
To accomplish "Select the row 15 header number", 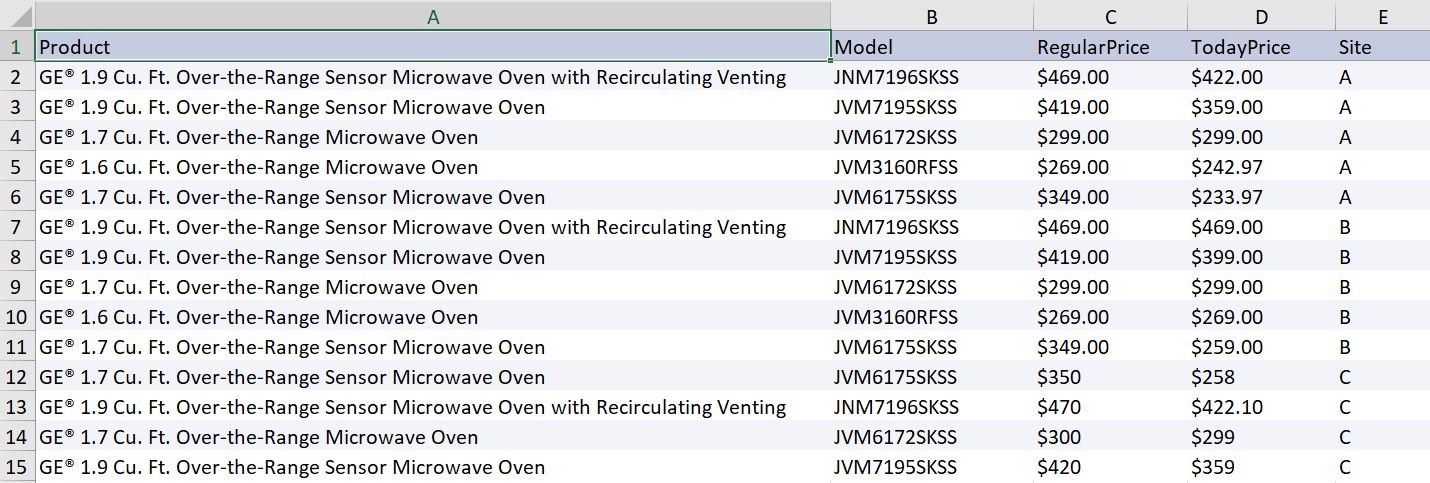I will coord(16,467).
